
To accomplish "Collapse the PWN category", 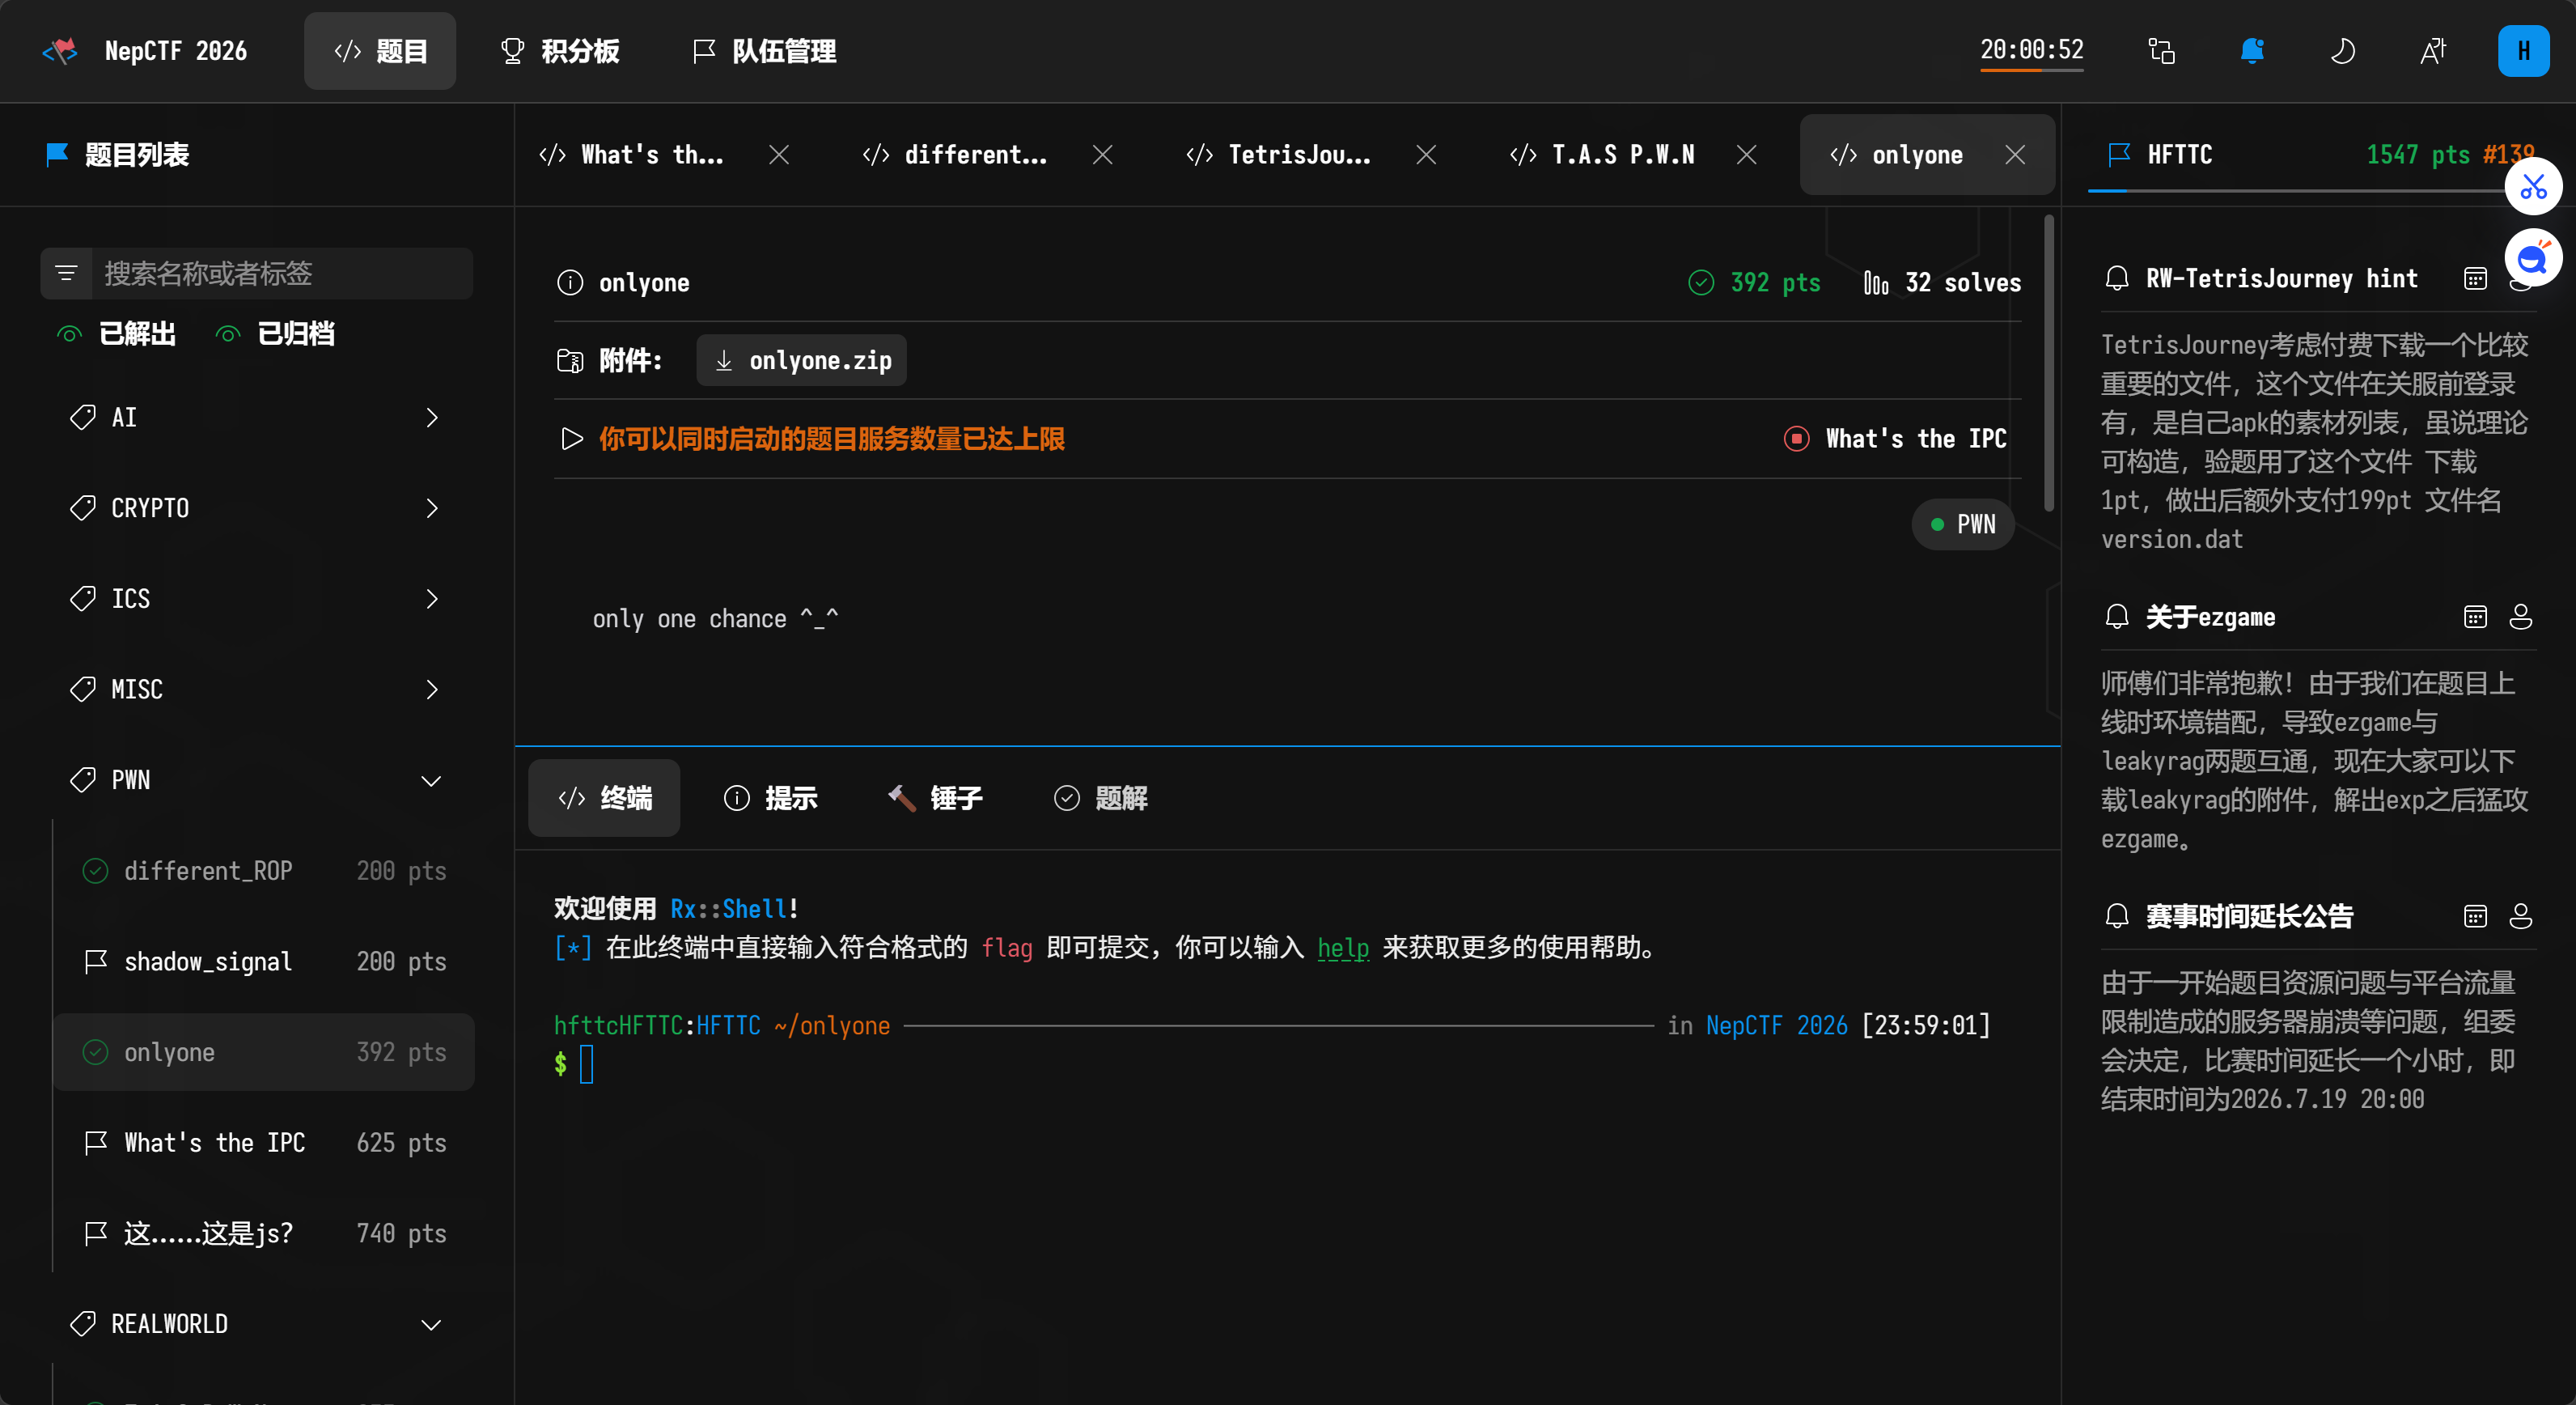I will tap(256, 780).
